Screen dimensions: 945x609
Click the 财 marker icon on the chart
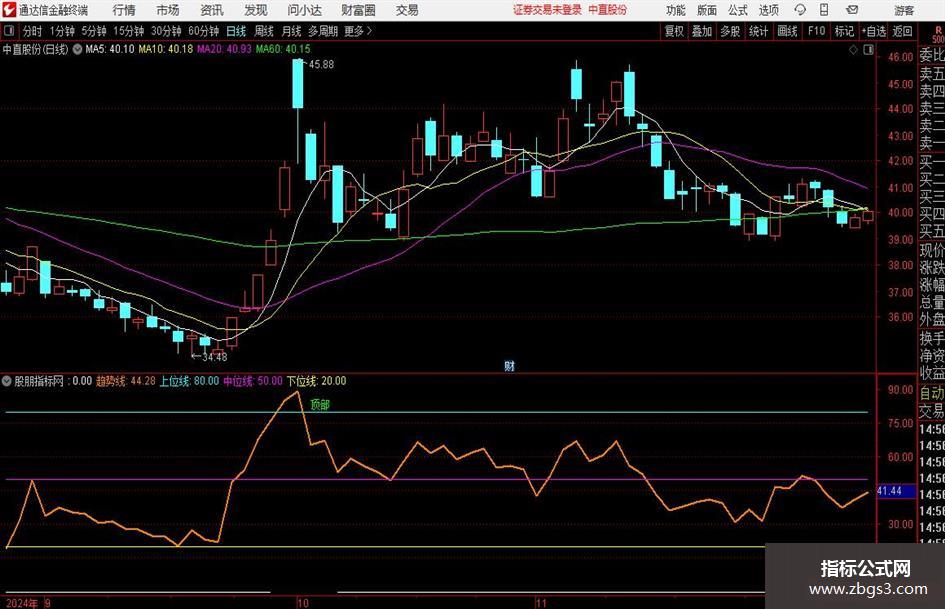pos(509,365)
